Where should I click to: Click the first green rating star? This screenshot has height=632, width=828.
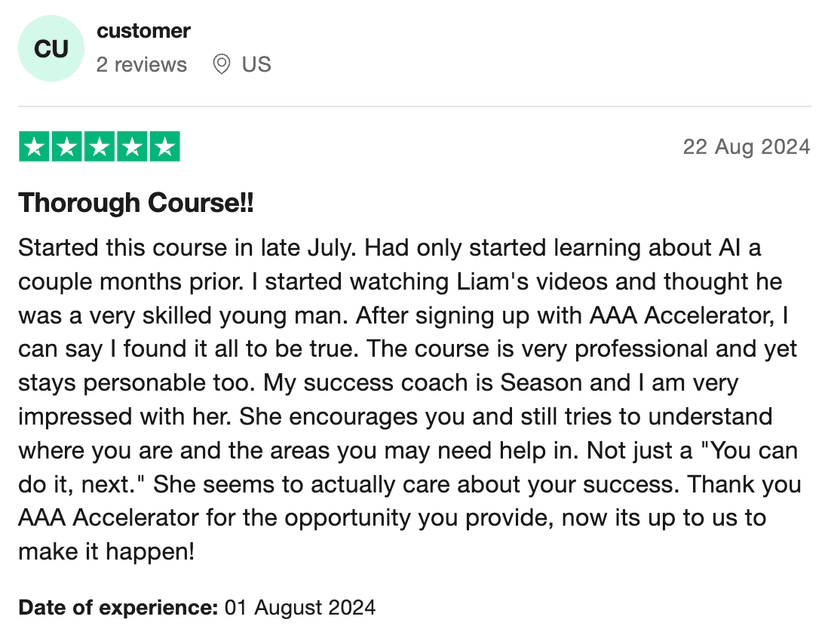[x=35, y=148]
